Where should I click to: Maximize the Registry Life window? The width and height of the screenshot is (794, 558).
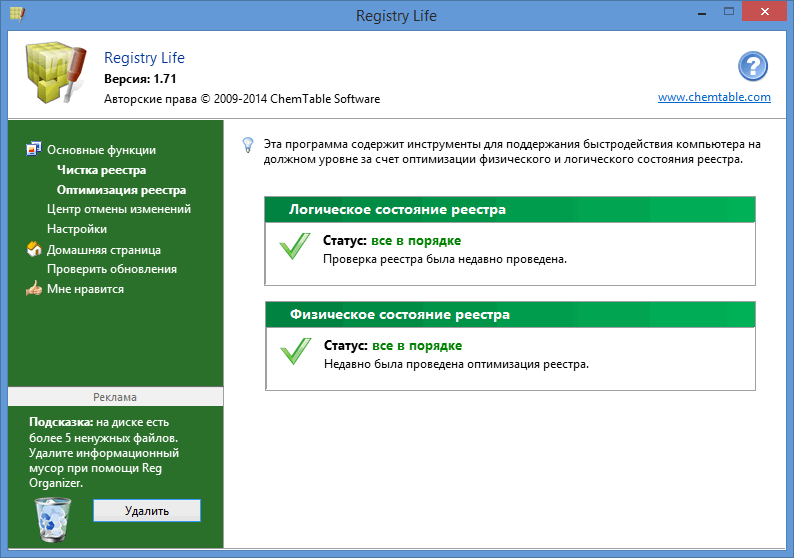(729, 12)
